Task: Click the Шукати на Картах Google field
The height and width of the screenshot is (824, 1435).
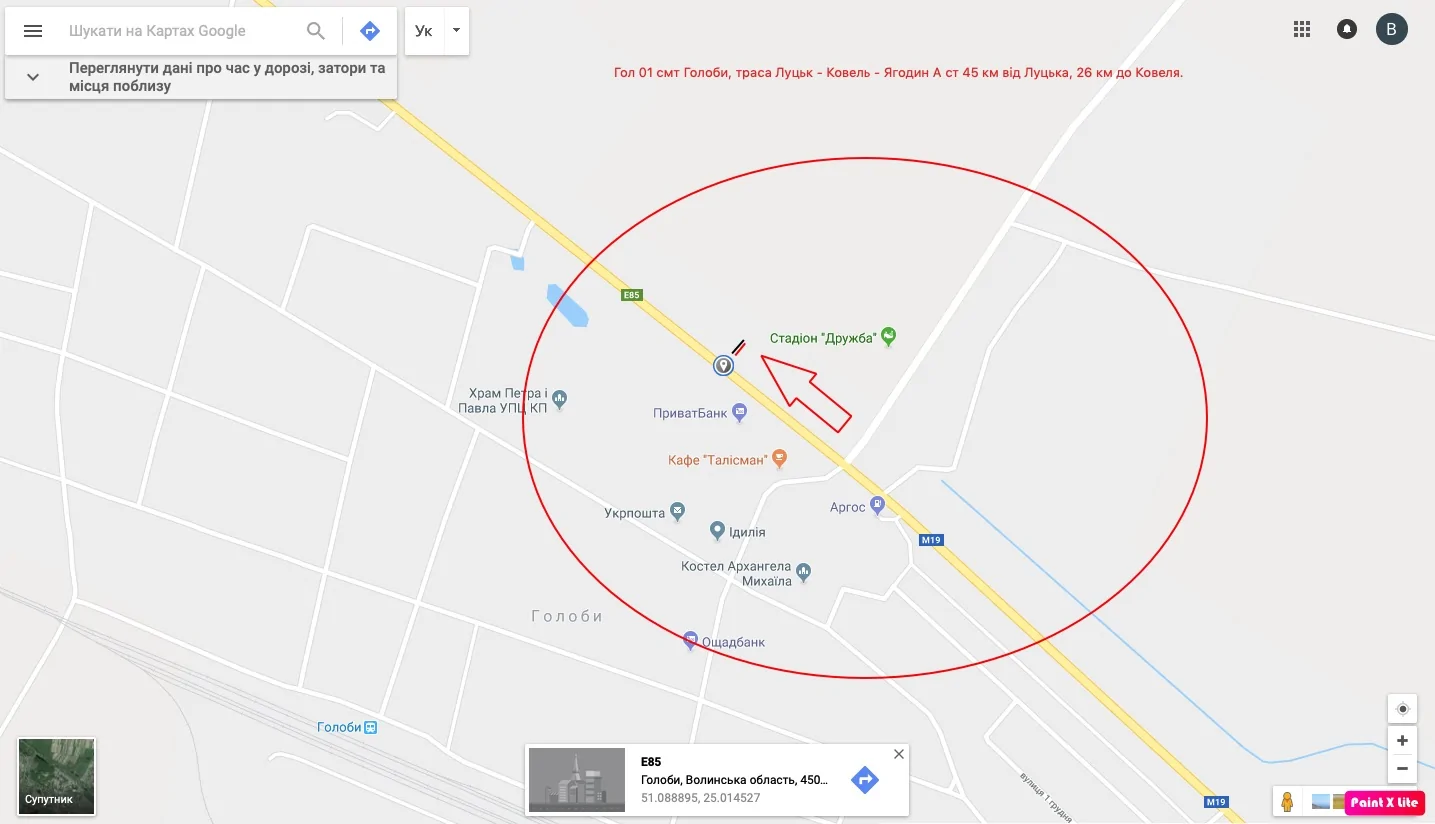Action: pyautogui.click(x=180, y=31)
